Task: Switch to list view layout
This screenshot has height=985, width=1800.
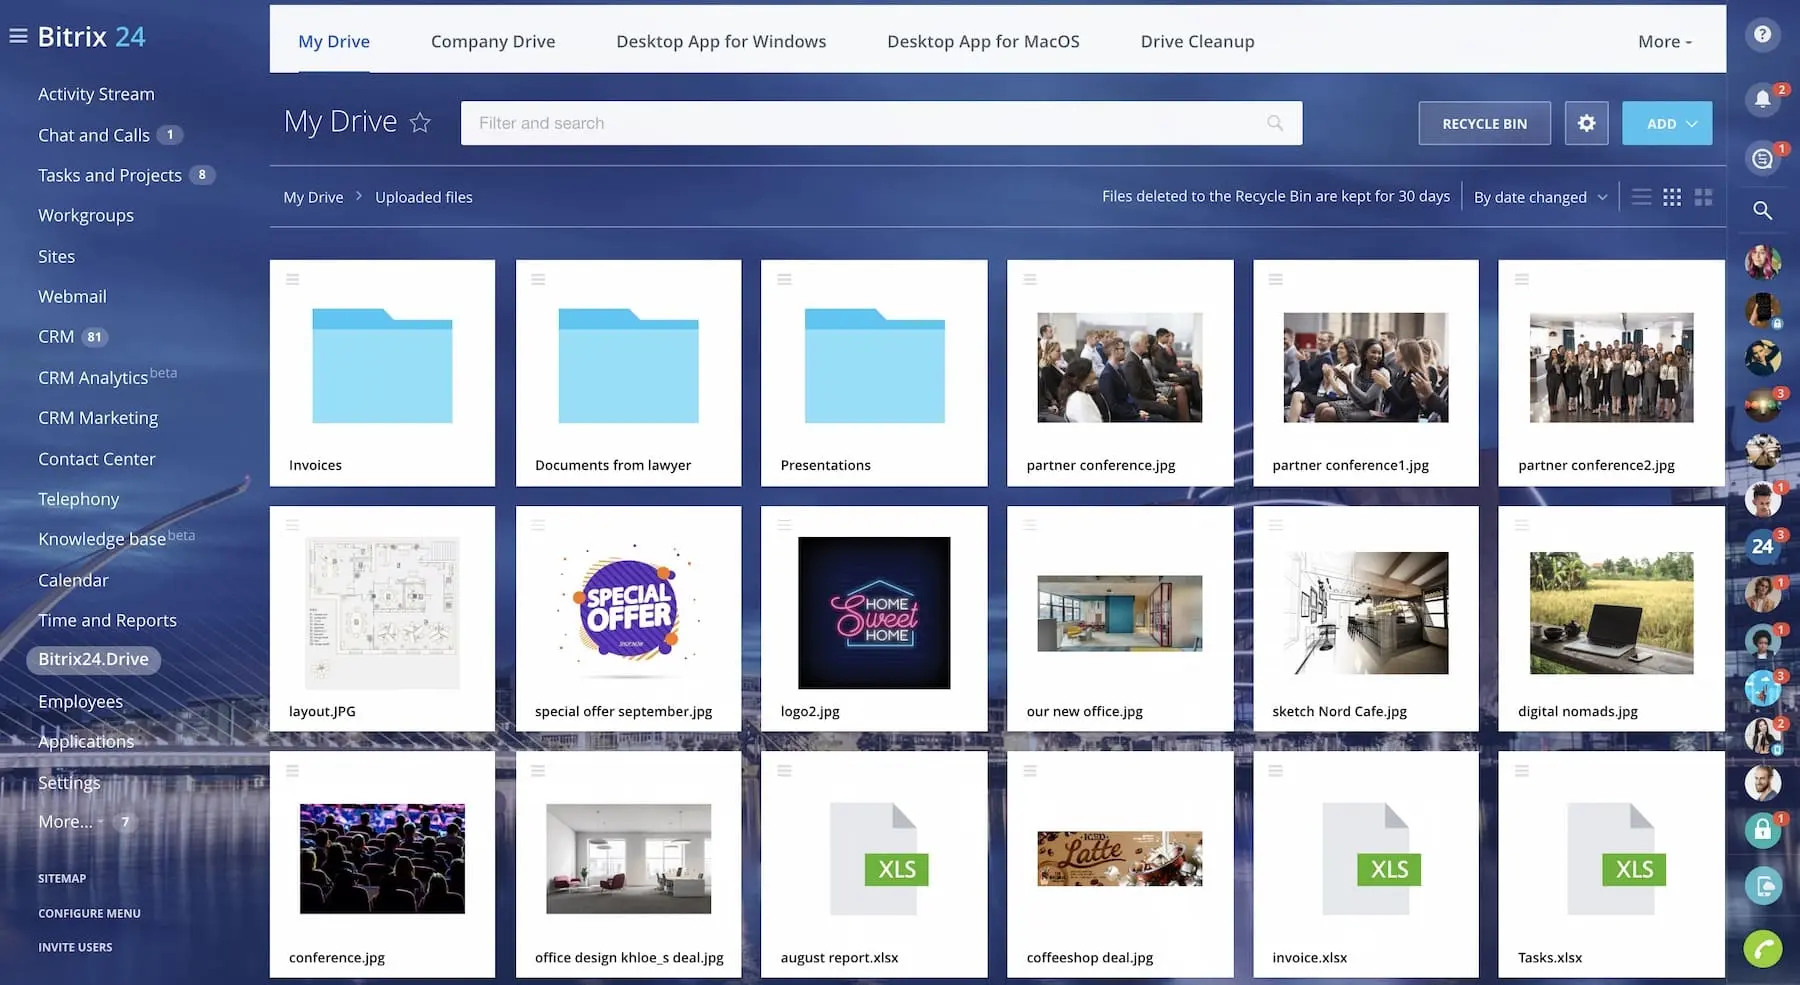Action: [x=1641, y=197]
